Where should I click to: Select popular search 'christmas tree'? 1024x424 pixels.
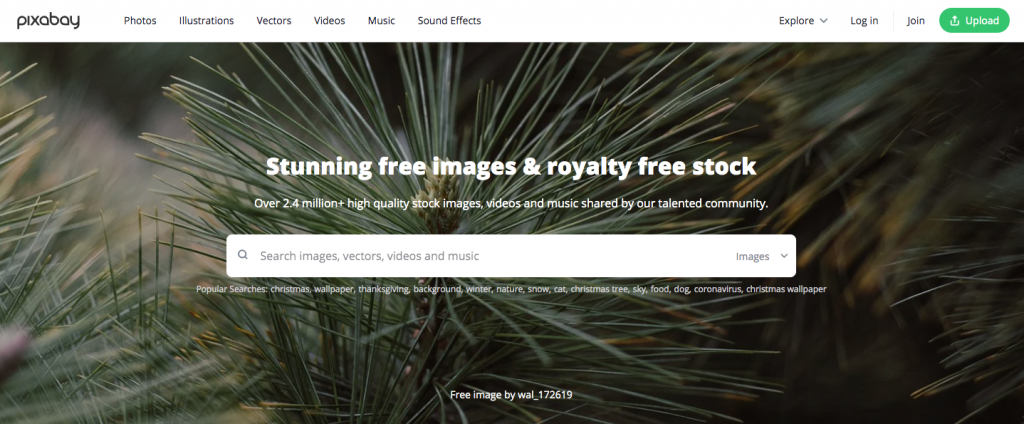click(x=599, y=289)
